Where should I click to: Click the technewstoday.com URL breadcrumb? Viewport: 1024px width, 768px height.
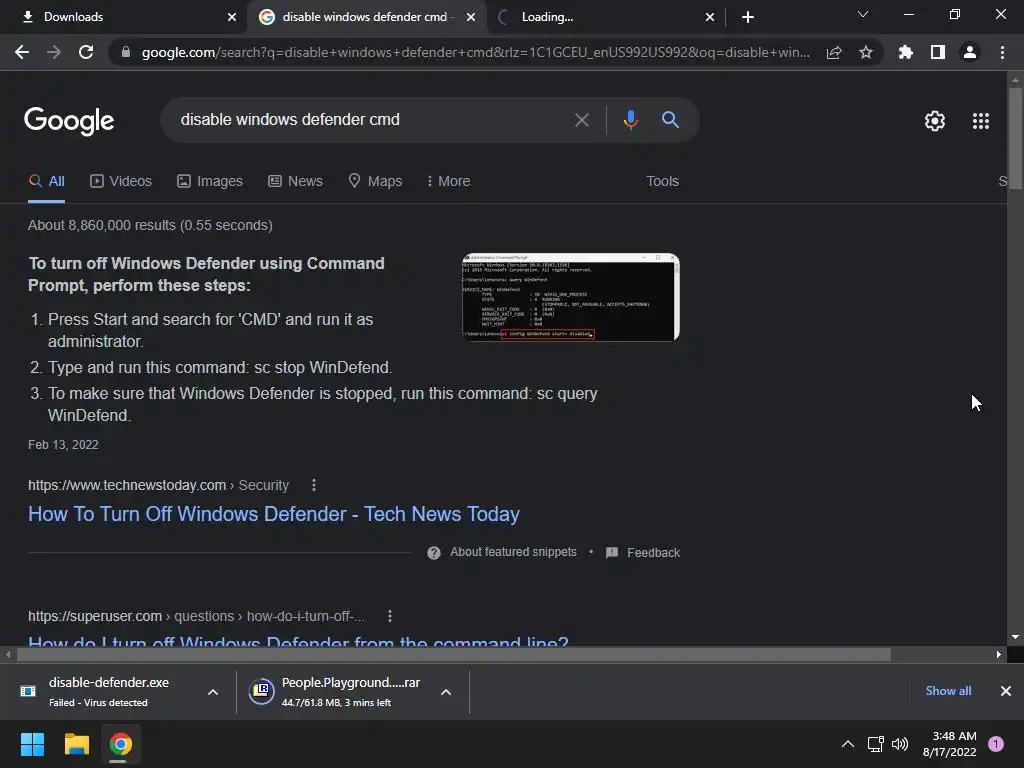click(x=158, y=485)
